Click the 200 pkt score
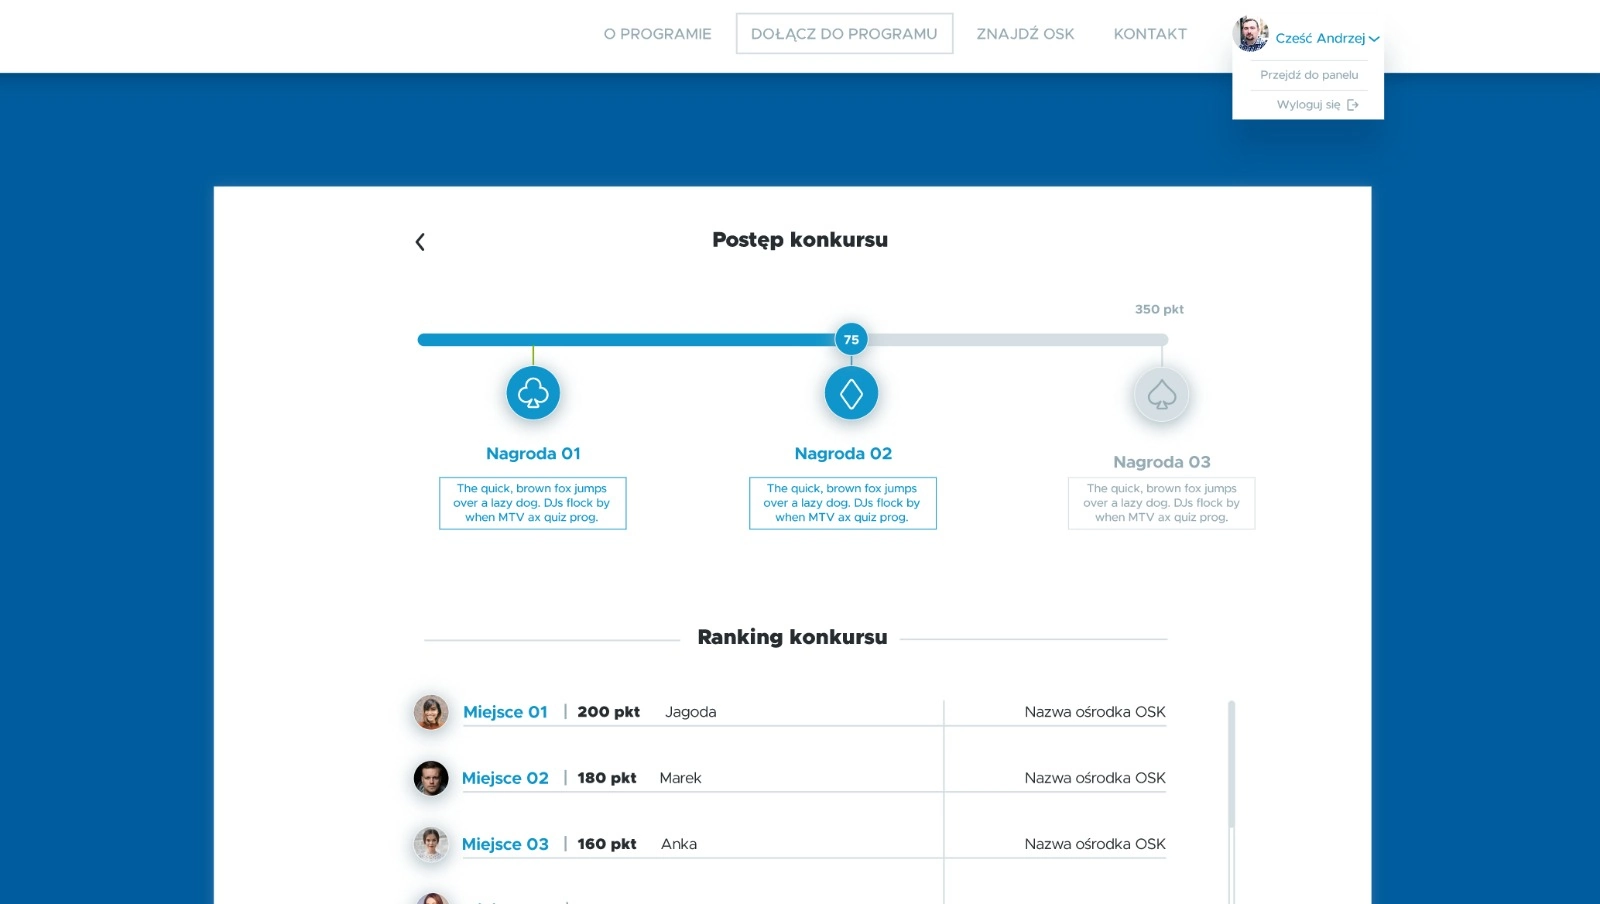Image resolution: width=1600 pixels, height=904 pixels. tap(608, 712)
